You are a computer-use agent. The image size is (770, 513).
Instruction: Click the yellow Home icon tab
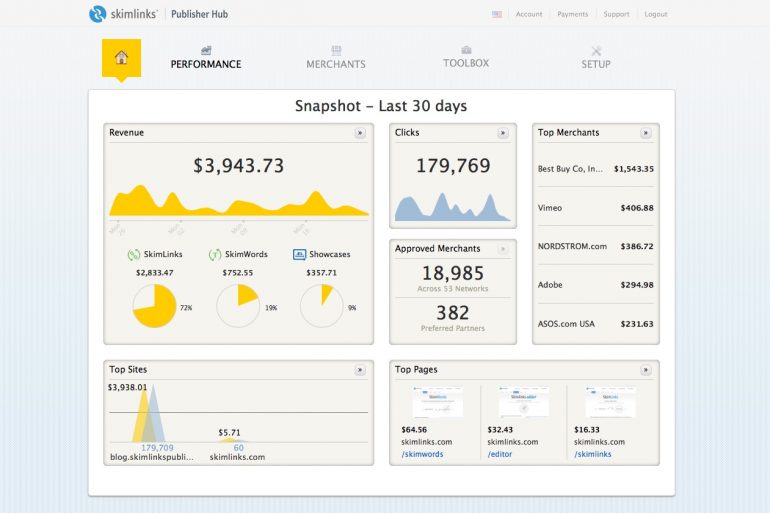pyautogui.click(x=121, y=58)
